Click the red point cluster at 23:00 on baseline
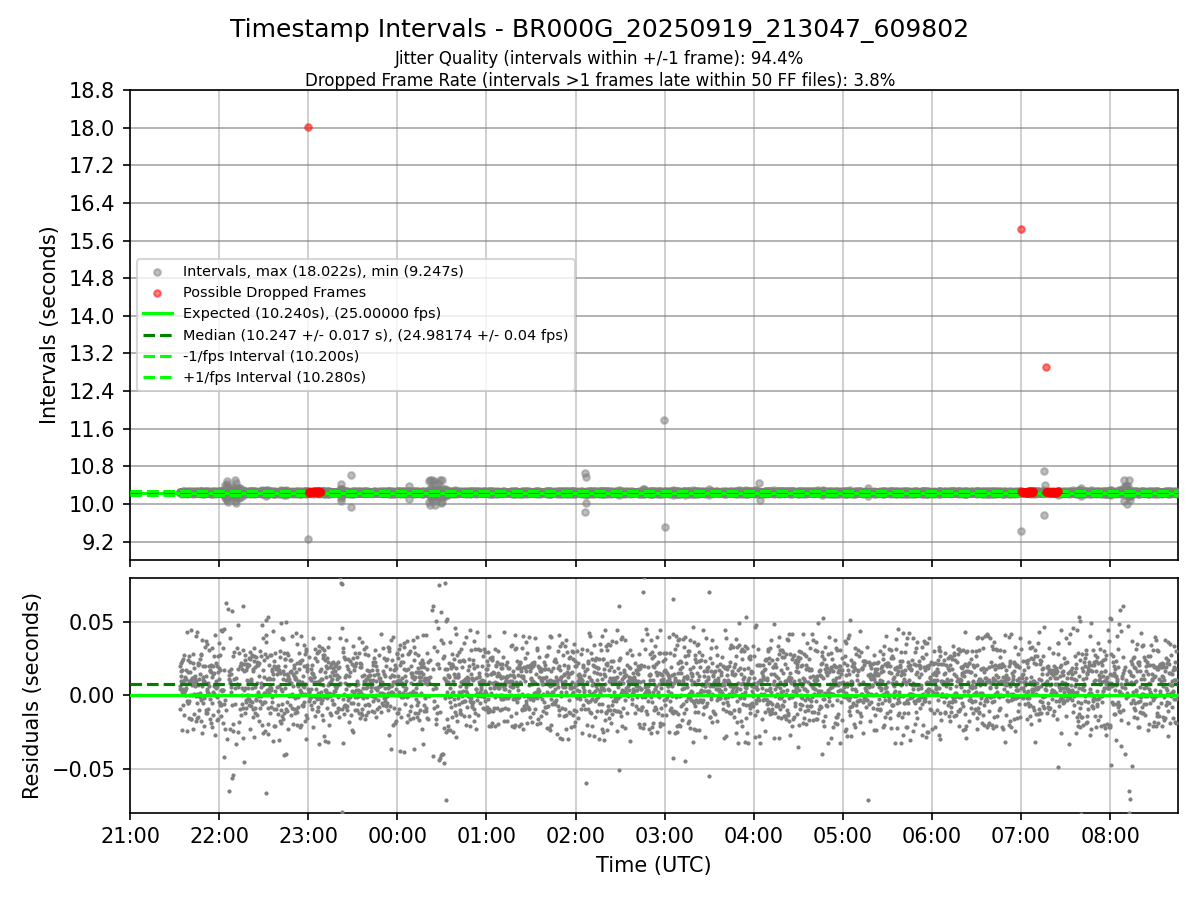Screen dimensions: 1200x900 [315, 492]
